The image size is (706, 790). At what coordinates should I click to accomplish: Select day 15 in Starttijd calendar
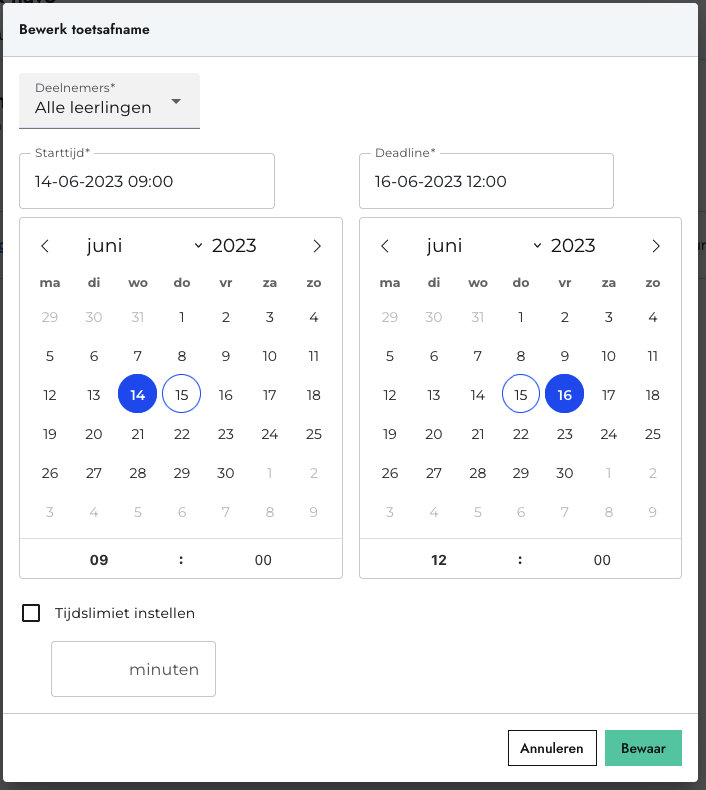(181, 394)
